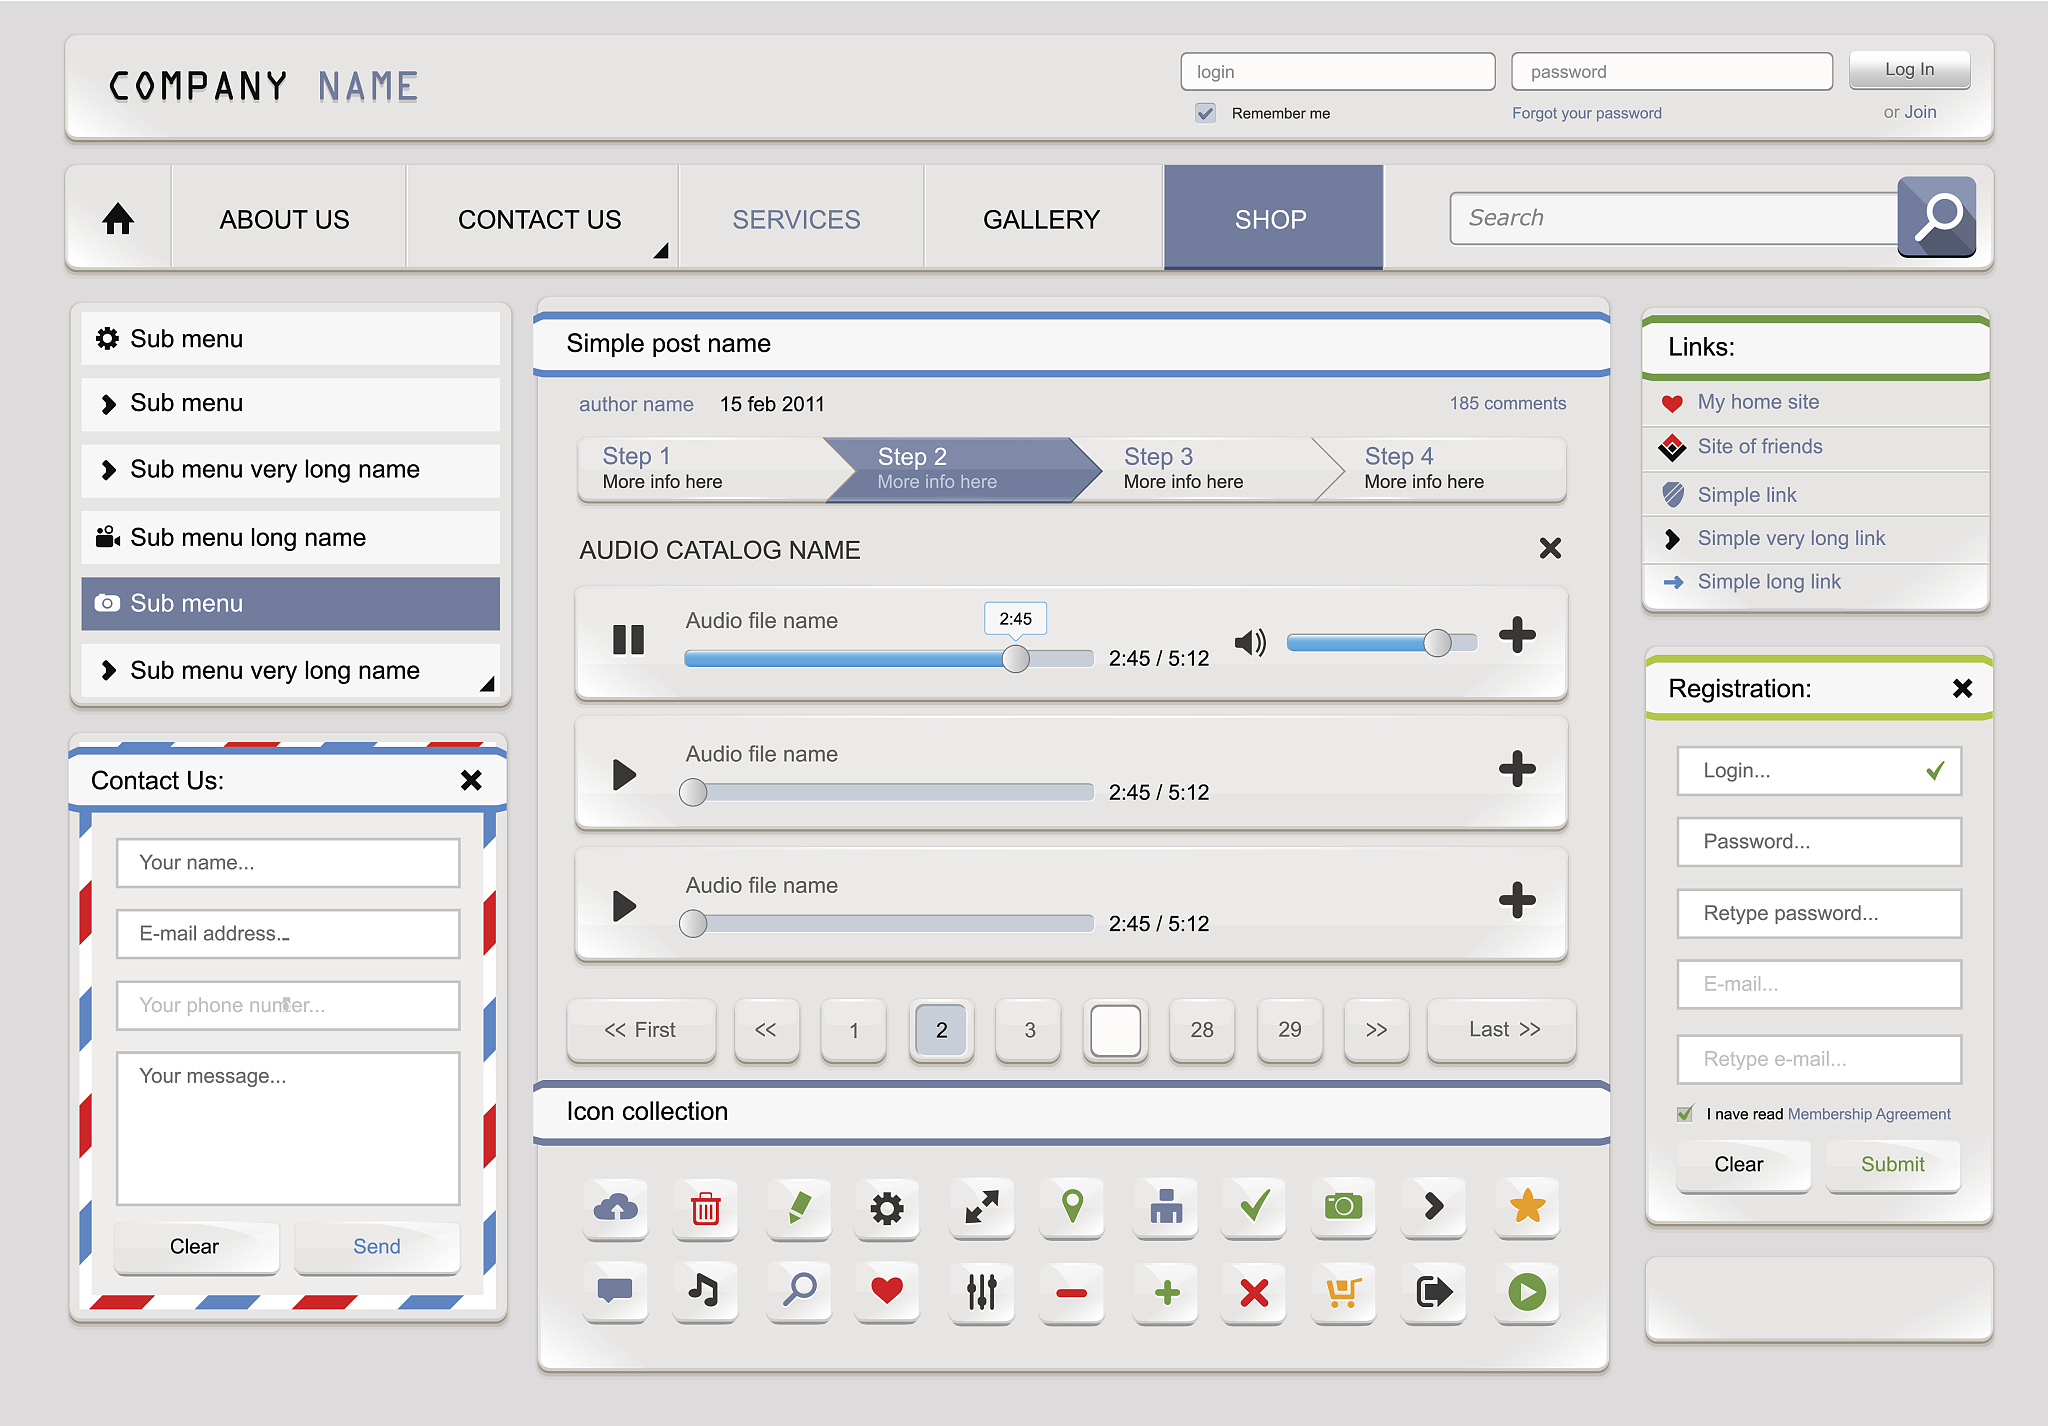Pause the first audio file

628,640
